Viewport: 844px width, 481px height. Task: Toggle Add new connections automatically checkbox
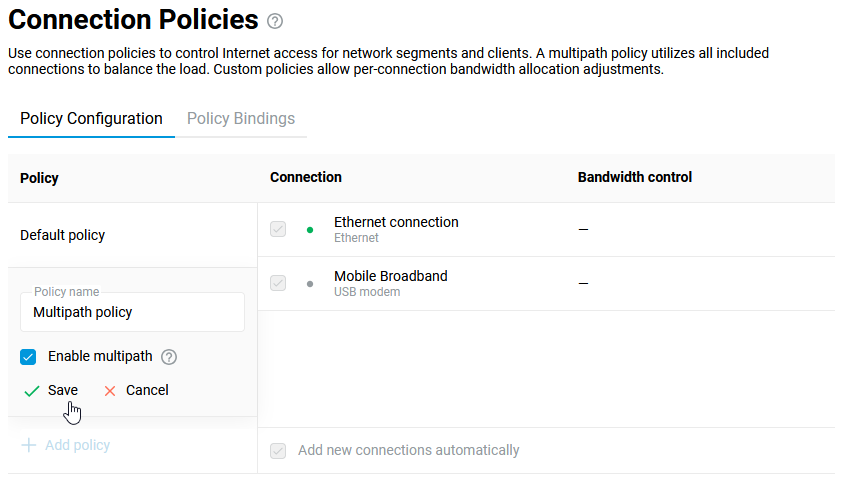[x=278, y=451]
